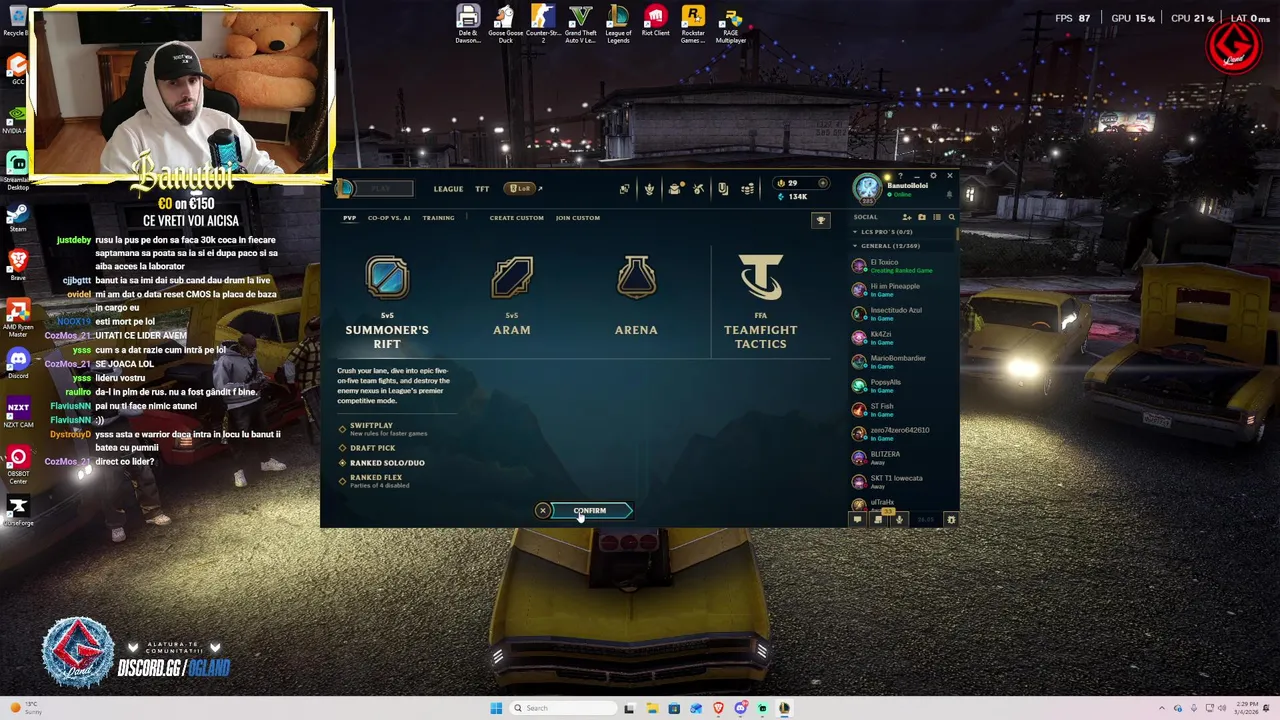Select the Draft Pick queue option

[372, 448]
